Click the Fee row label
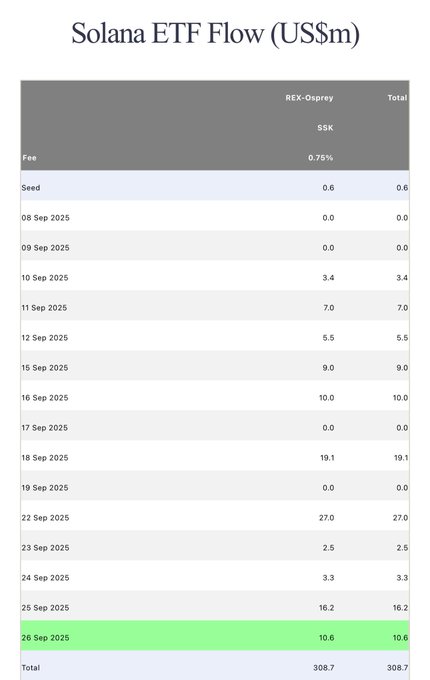The height and width of the screenshot is (680, 430). 29,158
